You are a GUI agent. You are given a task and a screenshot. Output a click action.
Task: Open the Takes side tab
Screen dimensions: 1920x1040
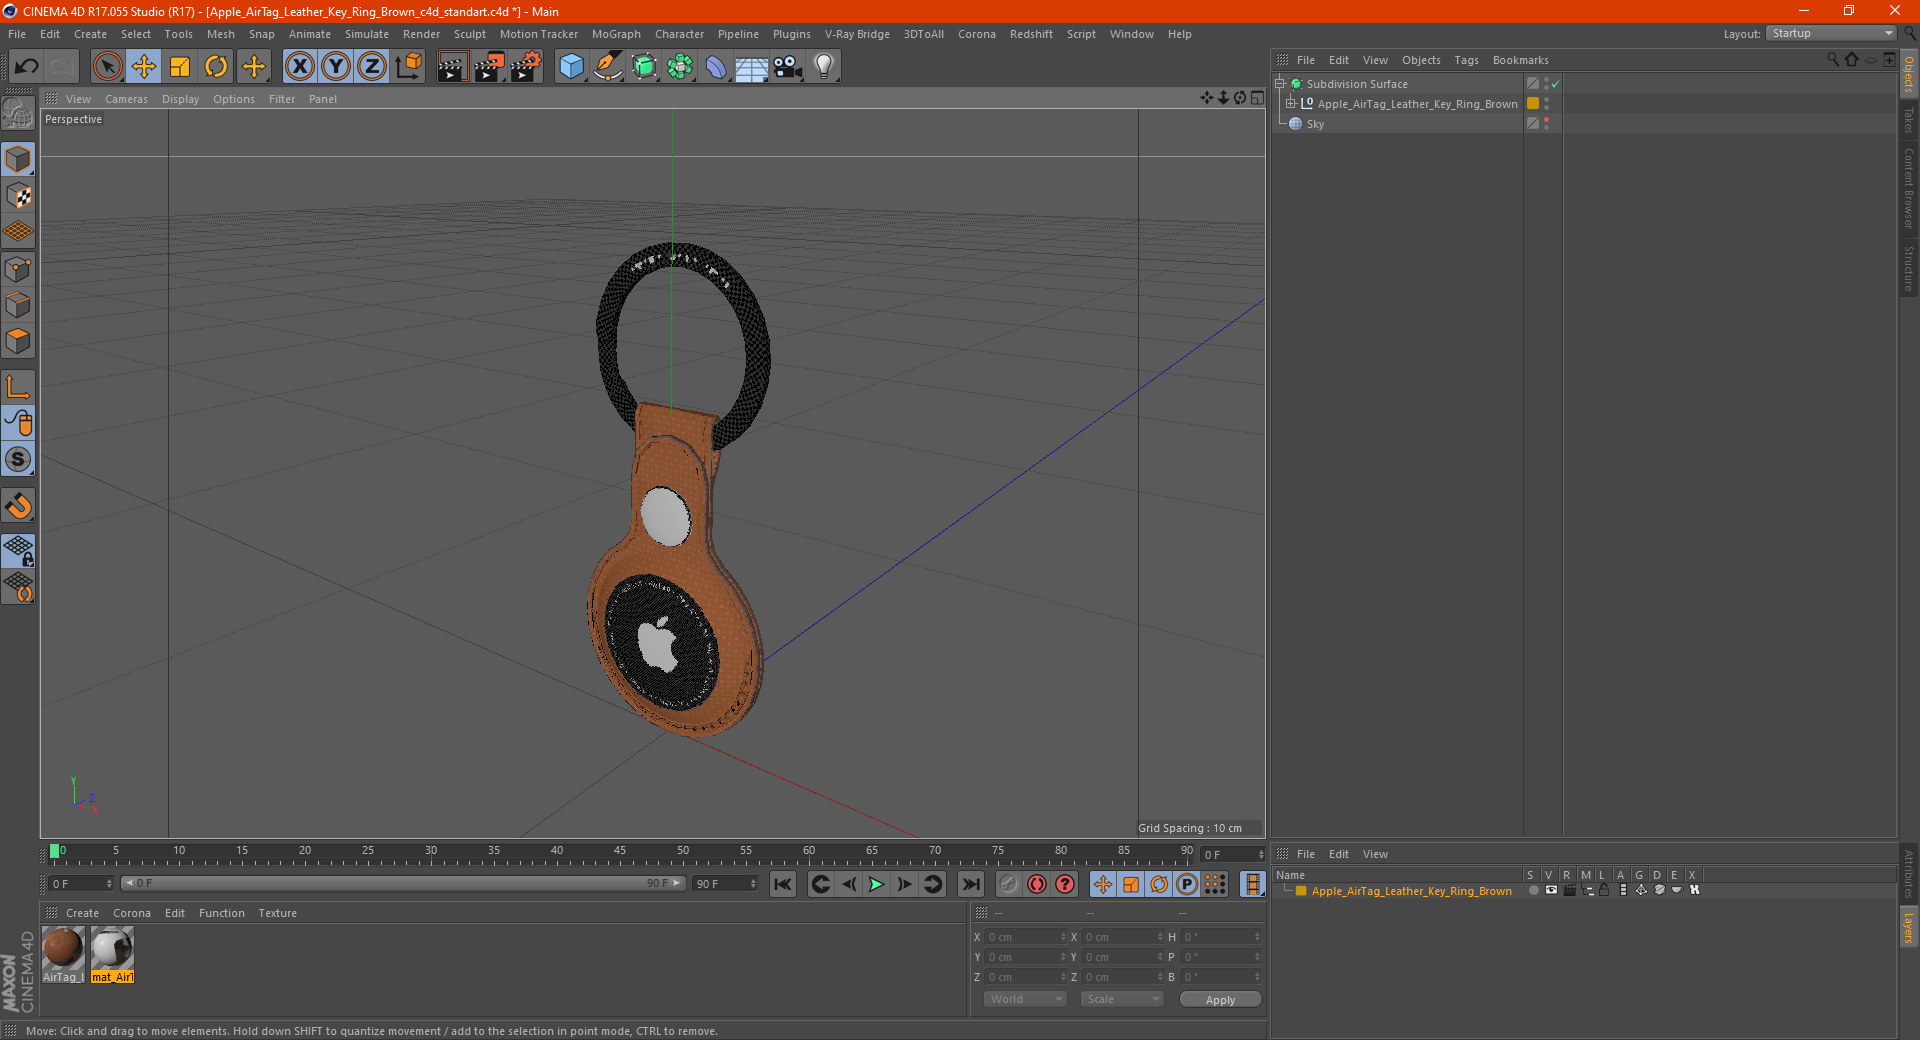point(1909,120)
